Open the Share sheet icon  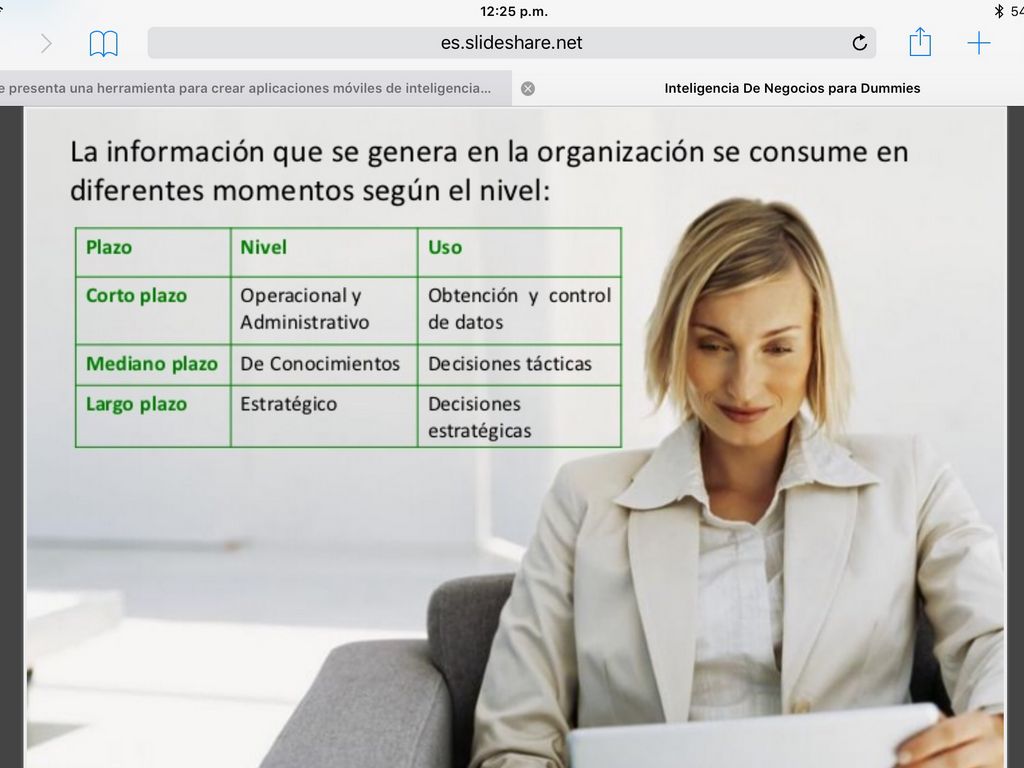920,43
